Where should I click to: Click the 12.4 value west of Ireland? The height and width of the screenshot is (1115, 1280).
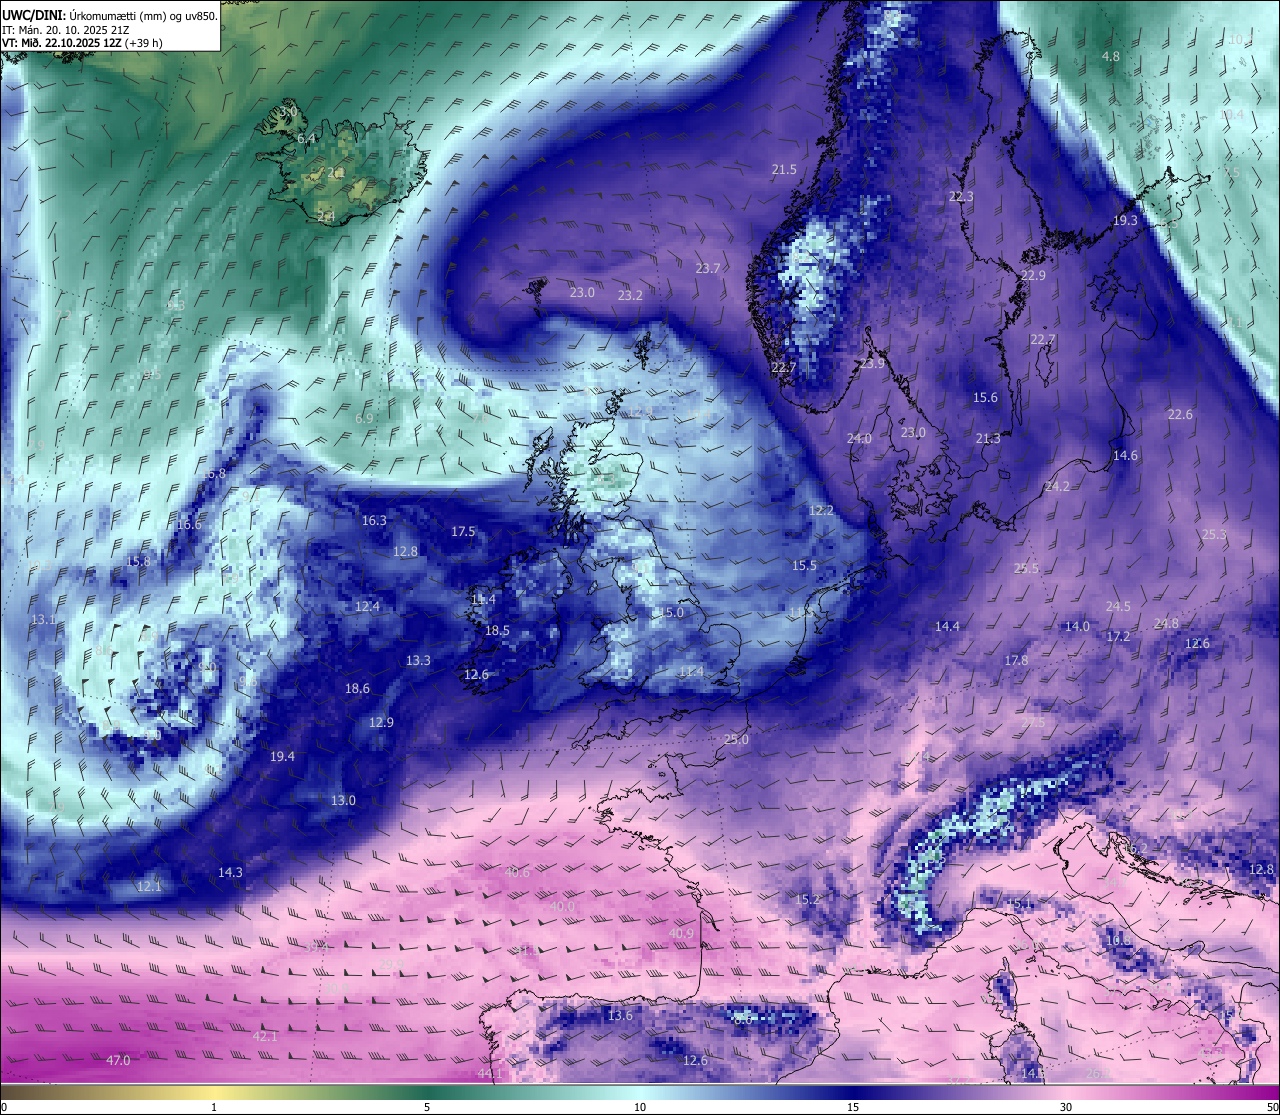coord(367,607)
